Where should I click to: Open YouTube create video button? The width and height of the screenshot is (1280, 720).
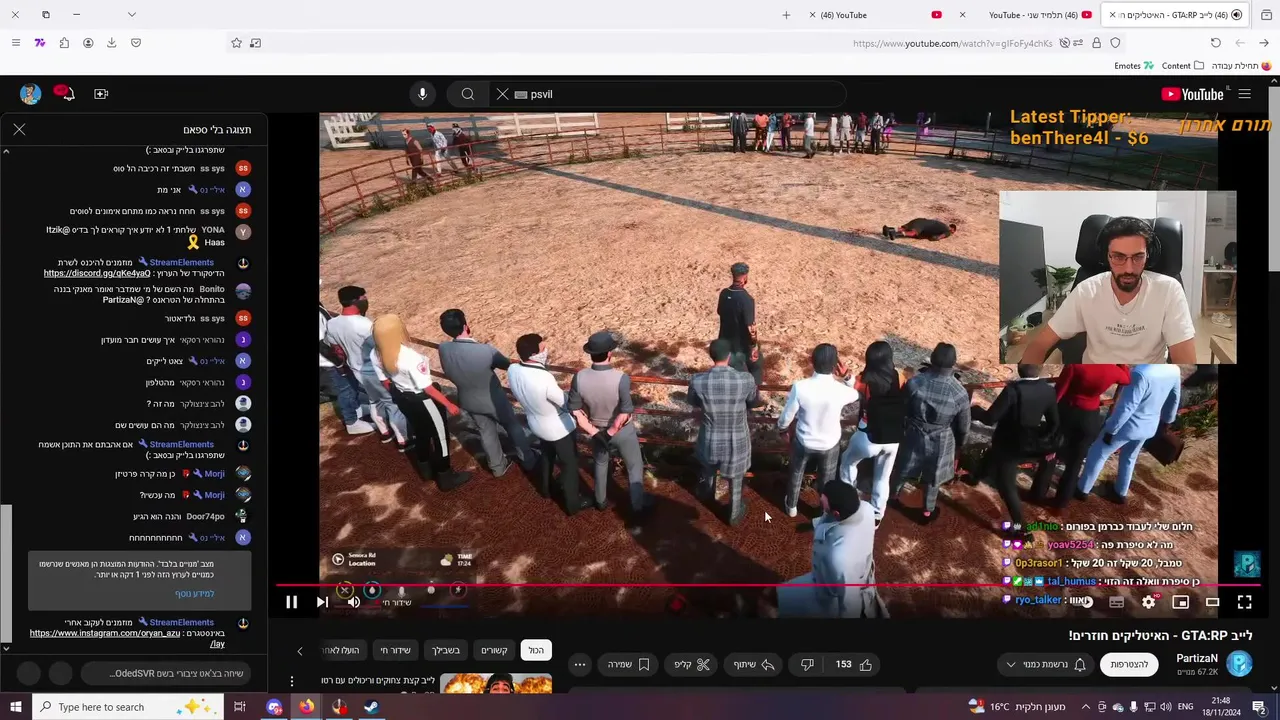(x=101, y=94)
